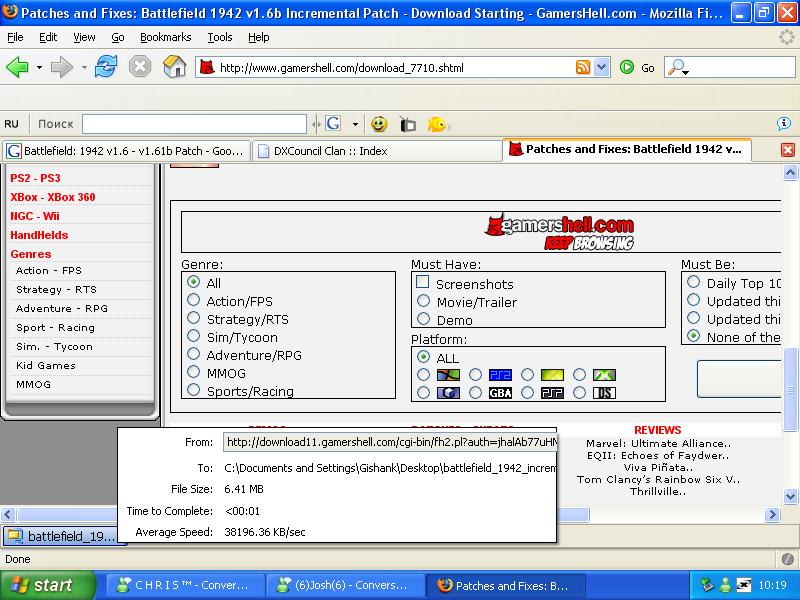This screenshot has width=800, height=600.
Task: Click the Google G search icon
Action: [333, 123]
